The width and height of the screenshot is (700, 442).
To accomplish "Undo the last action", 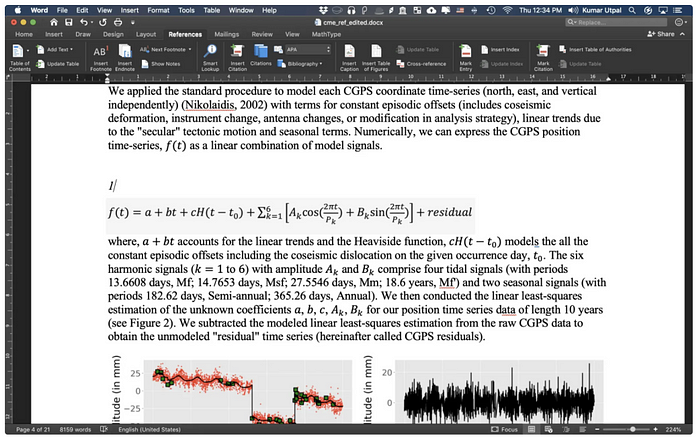I will point(83,22).
